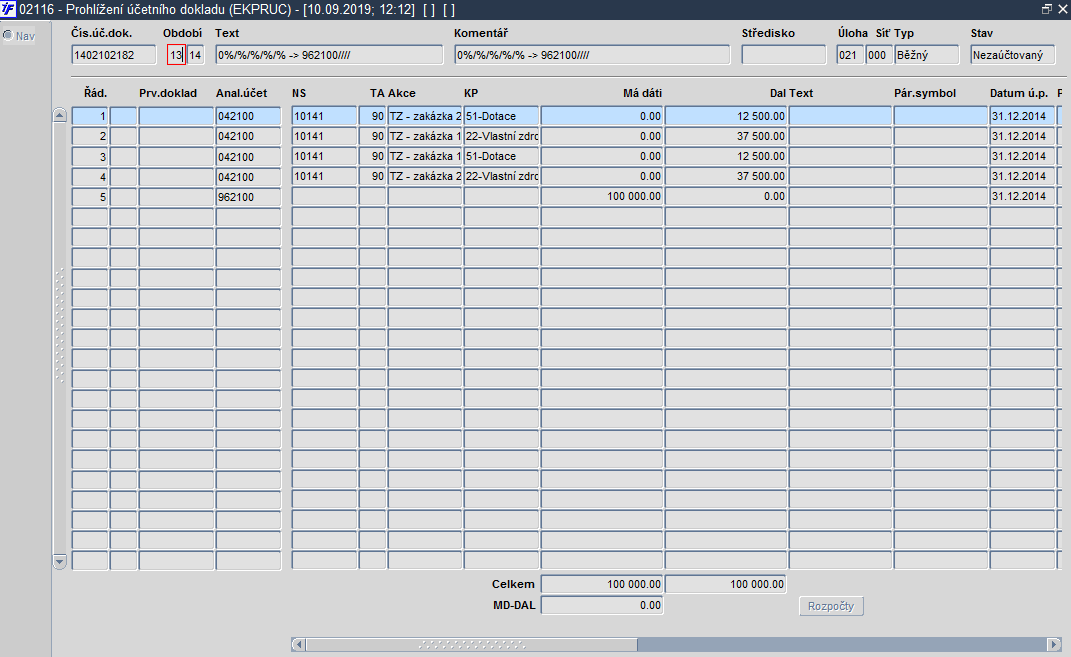Click account 962100 in row 5
Viewport: 1071px width, 657px height.
click(249, 197)
